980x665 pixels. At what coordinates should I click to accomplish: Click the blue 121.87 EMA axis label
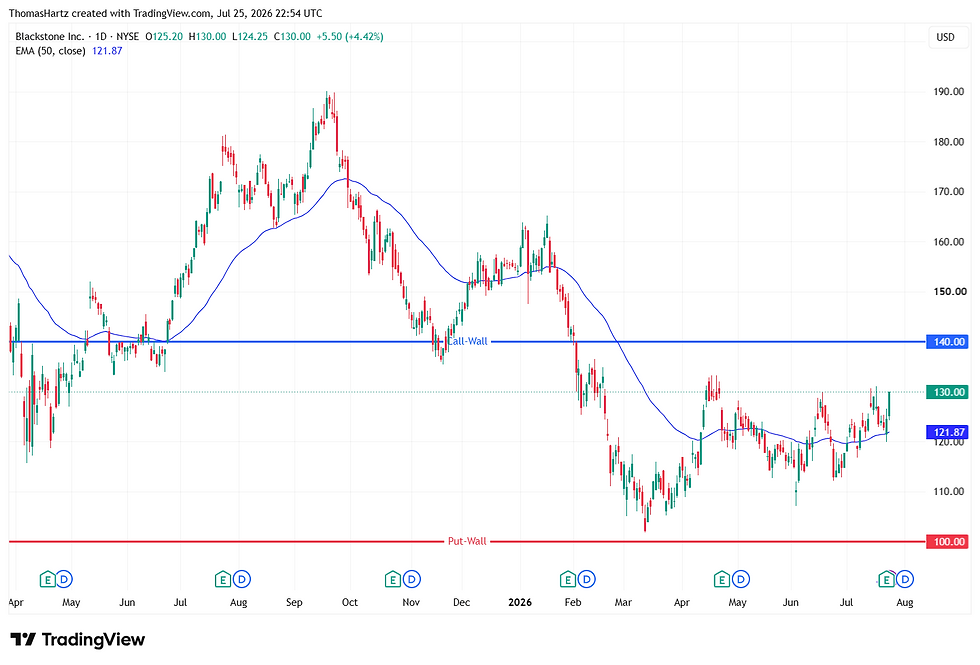pyautogui.click(x=947, y=432)
